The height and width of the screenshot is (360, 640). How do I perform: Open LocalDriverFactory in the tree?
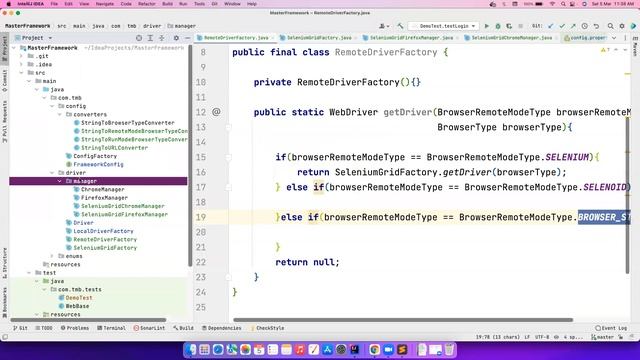pos(103,231)
